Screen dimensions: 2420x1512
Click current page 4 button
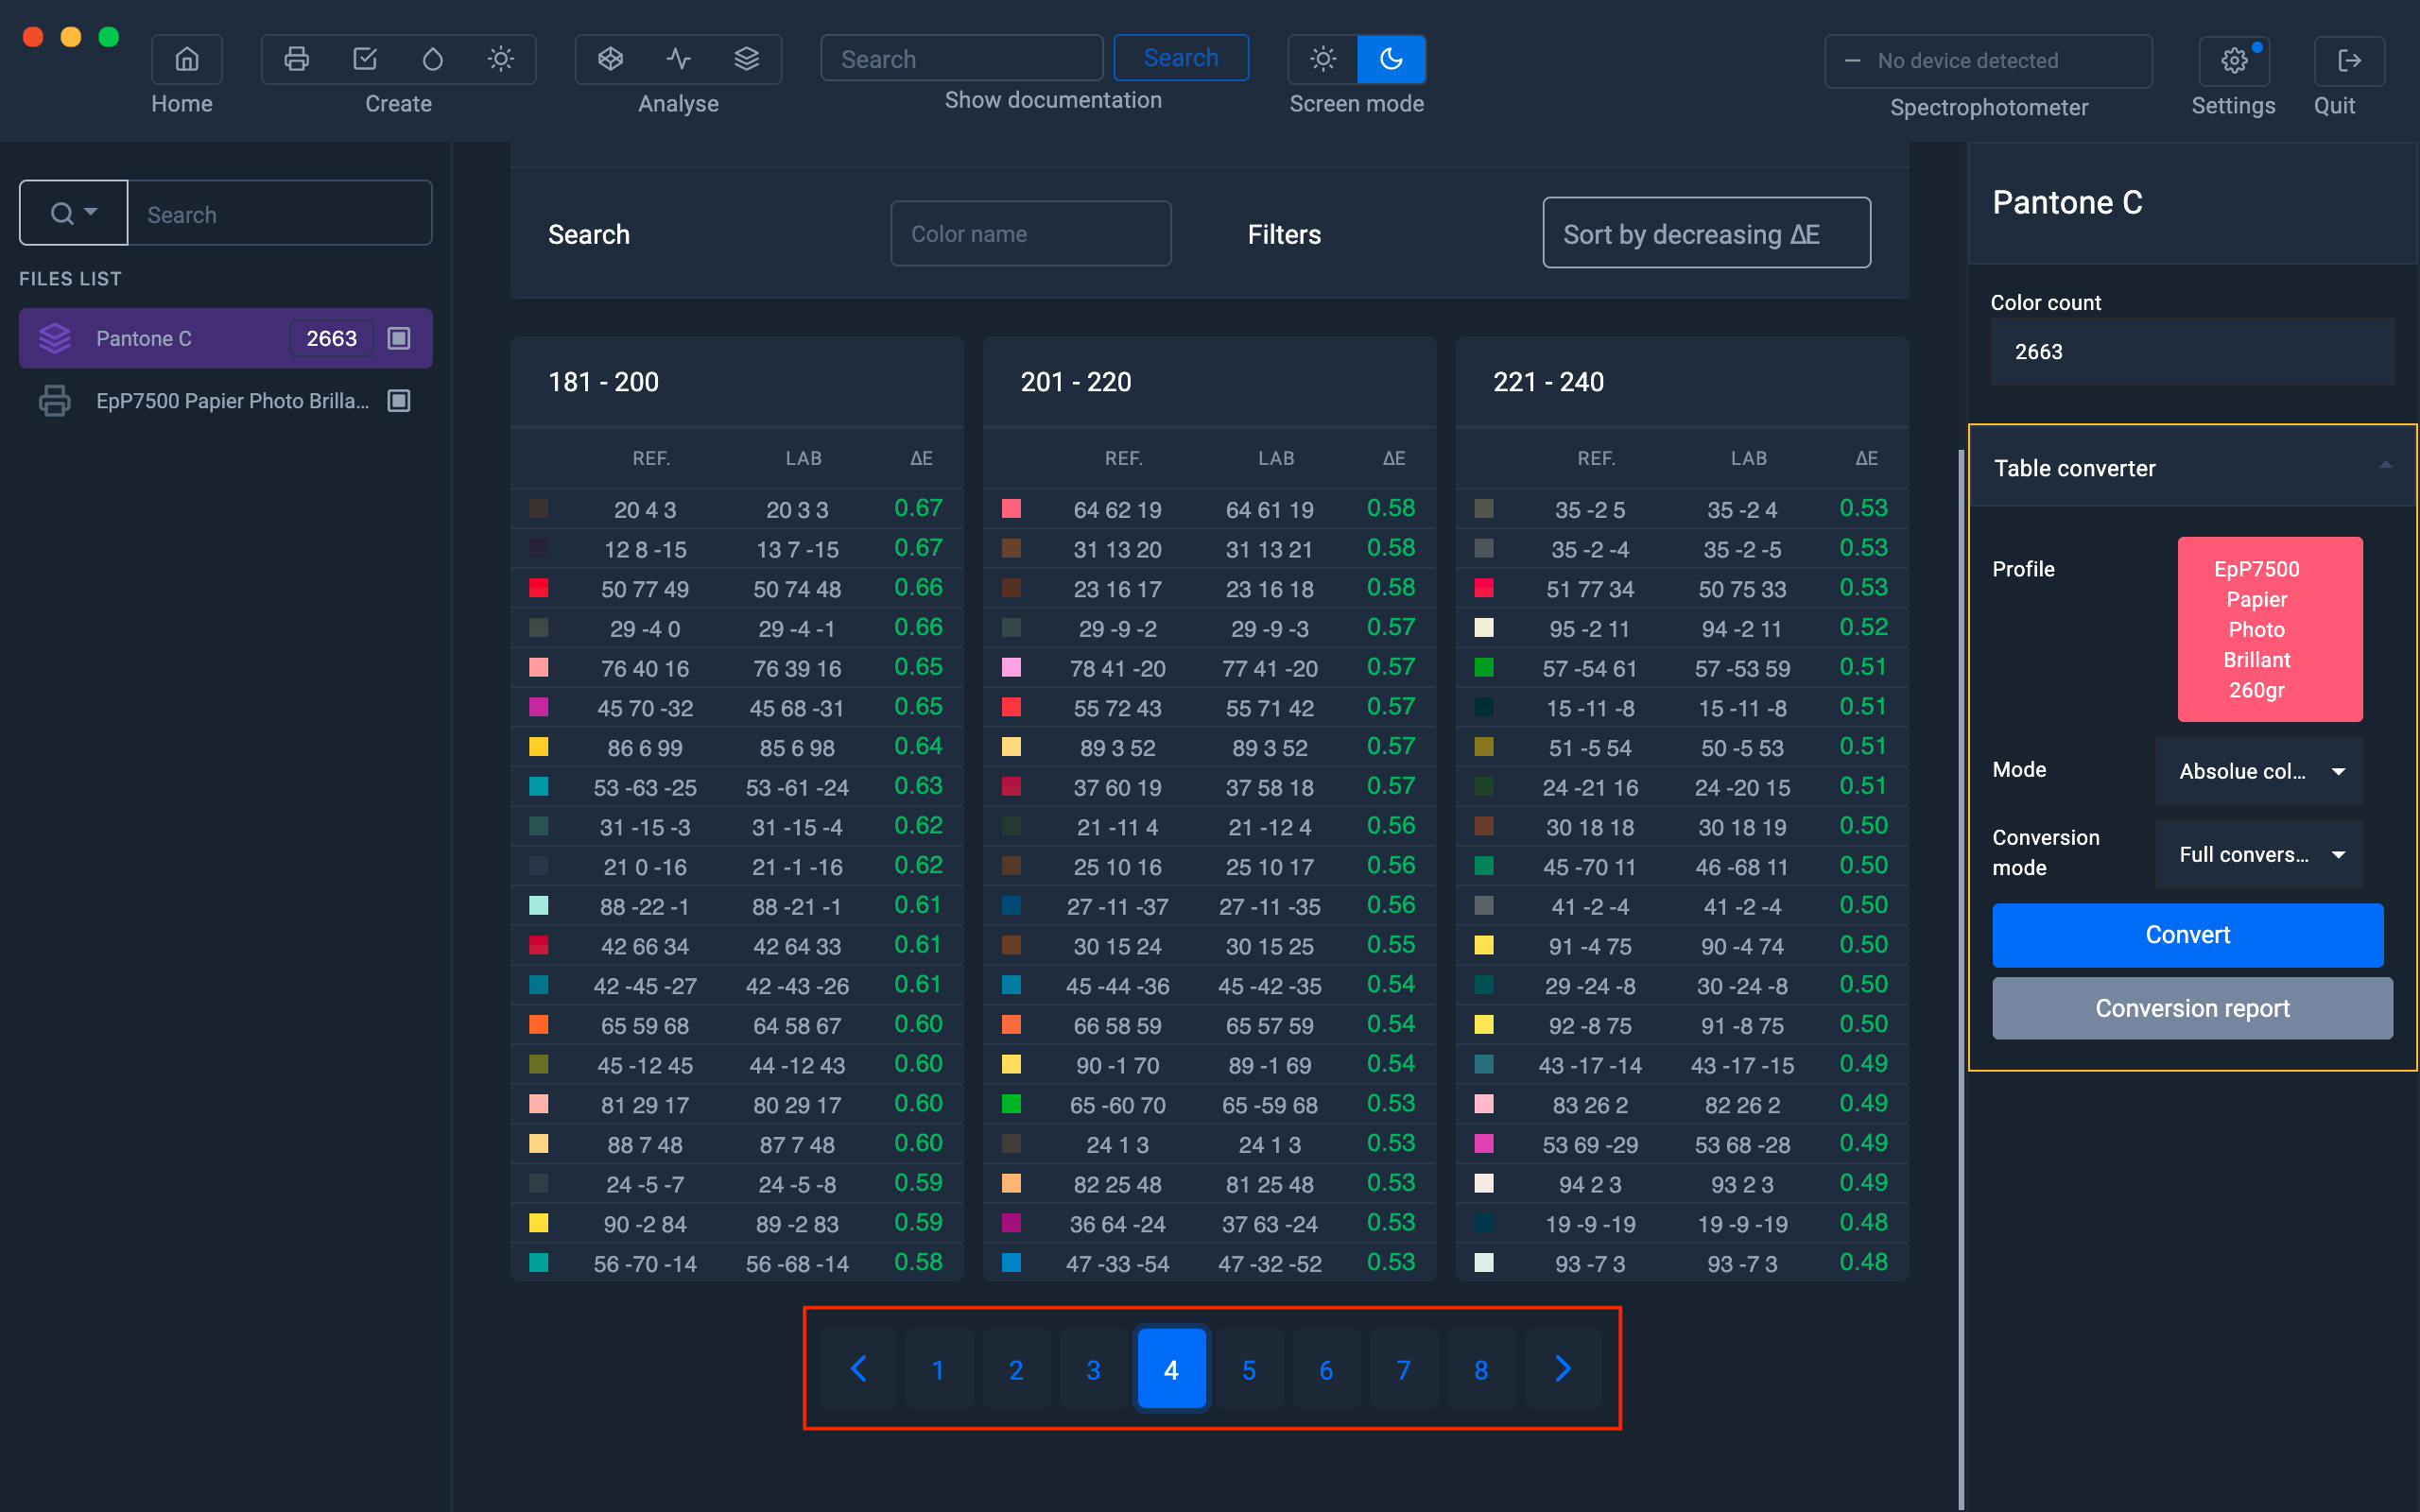1171,1369
